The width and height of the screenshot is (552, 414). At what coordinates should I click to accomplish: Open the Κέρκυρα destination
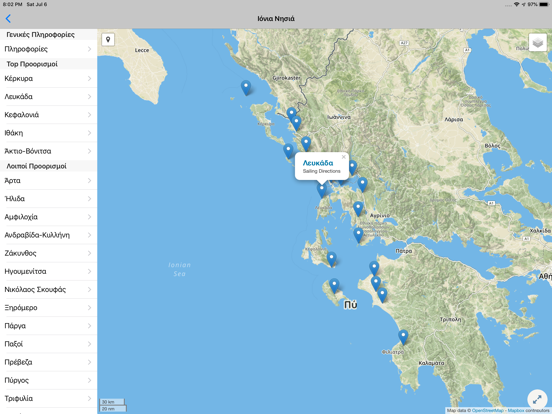click(x=48, y=79)
